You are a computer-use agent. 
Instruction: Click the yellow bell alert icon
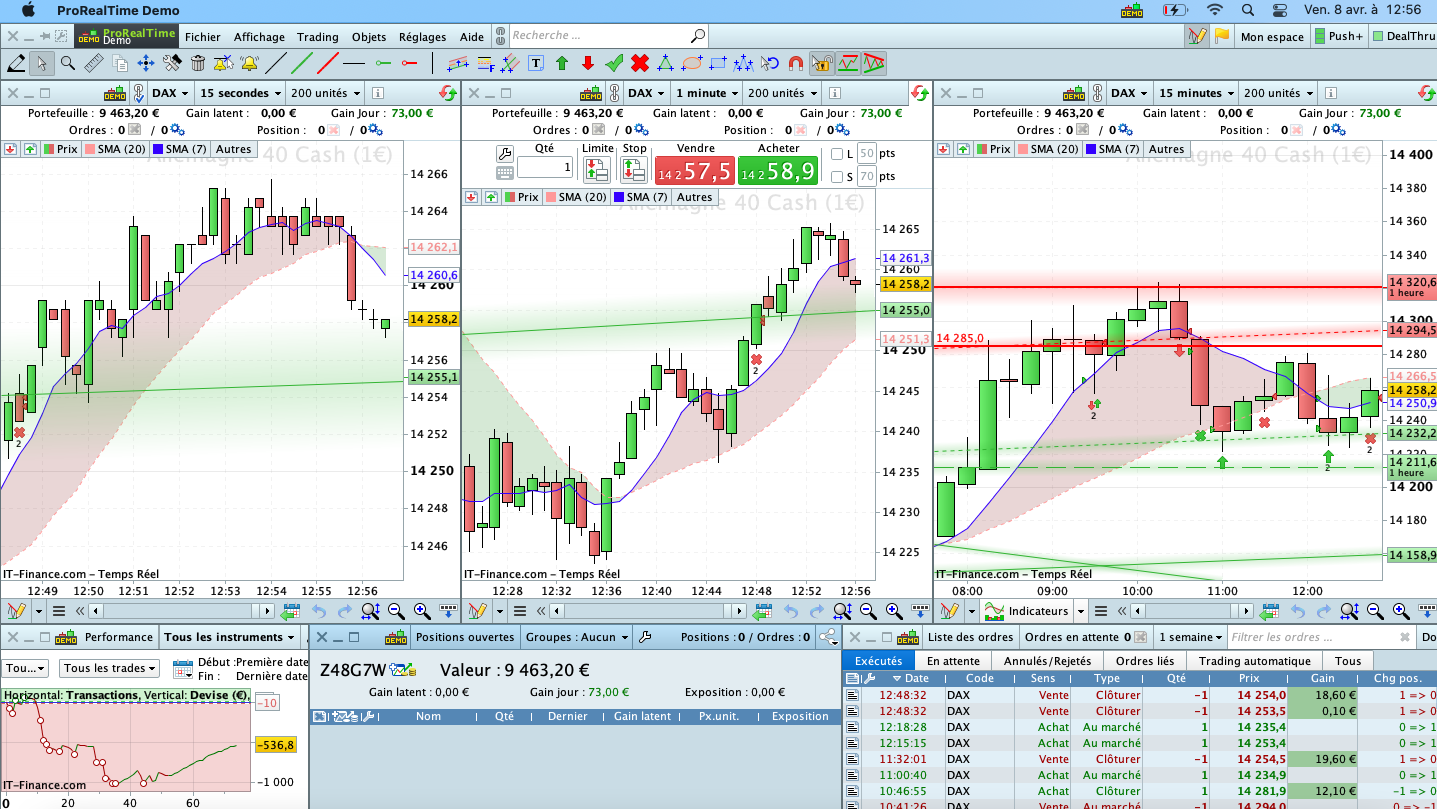(x=249, y=63)
